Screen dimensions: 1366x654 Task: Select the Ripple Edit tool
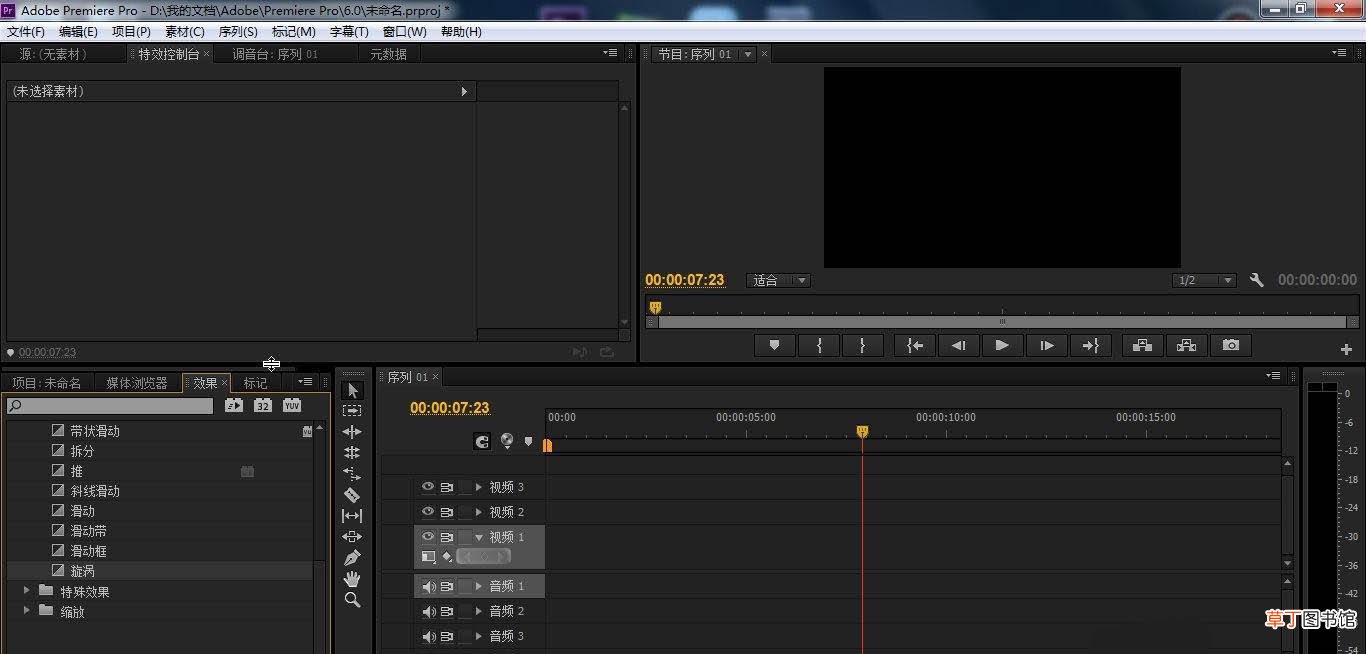(x=352, y=432)
